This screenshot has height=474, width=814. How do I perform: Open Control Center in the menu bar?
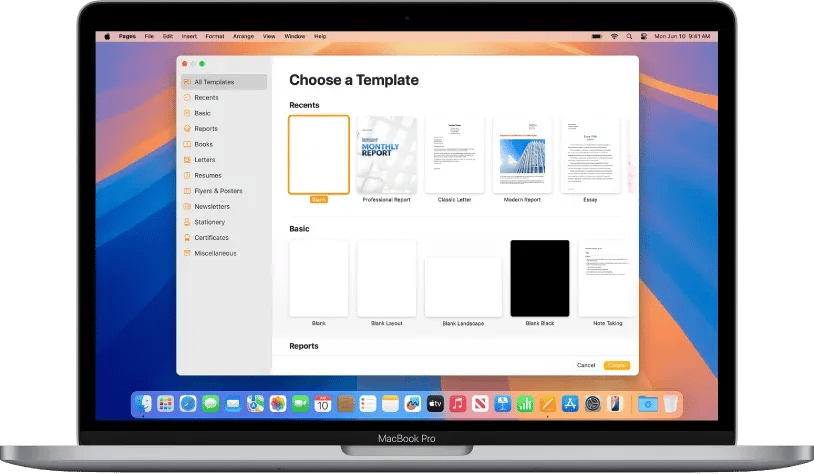tap(644, 36)
